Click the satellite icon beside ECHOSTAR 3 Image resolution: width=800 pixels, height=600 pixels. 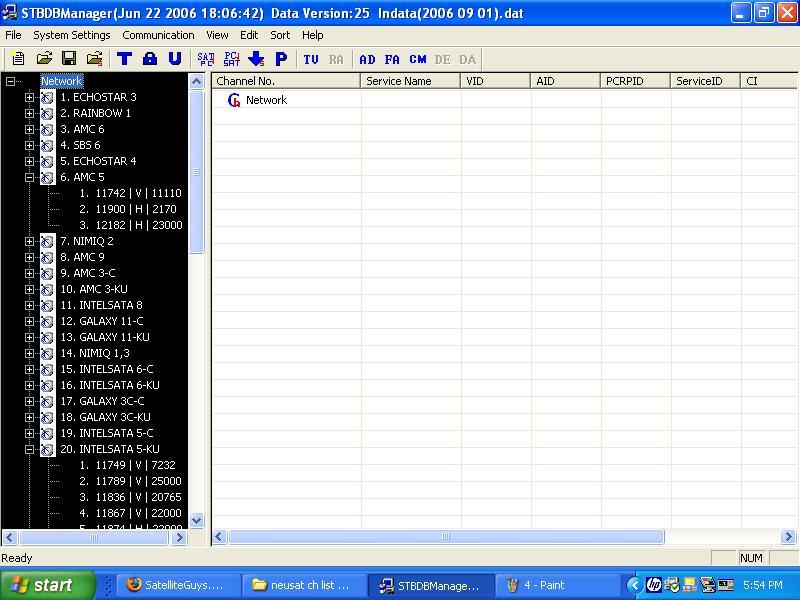coord(47,97)
